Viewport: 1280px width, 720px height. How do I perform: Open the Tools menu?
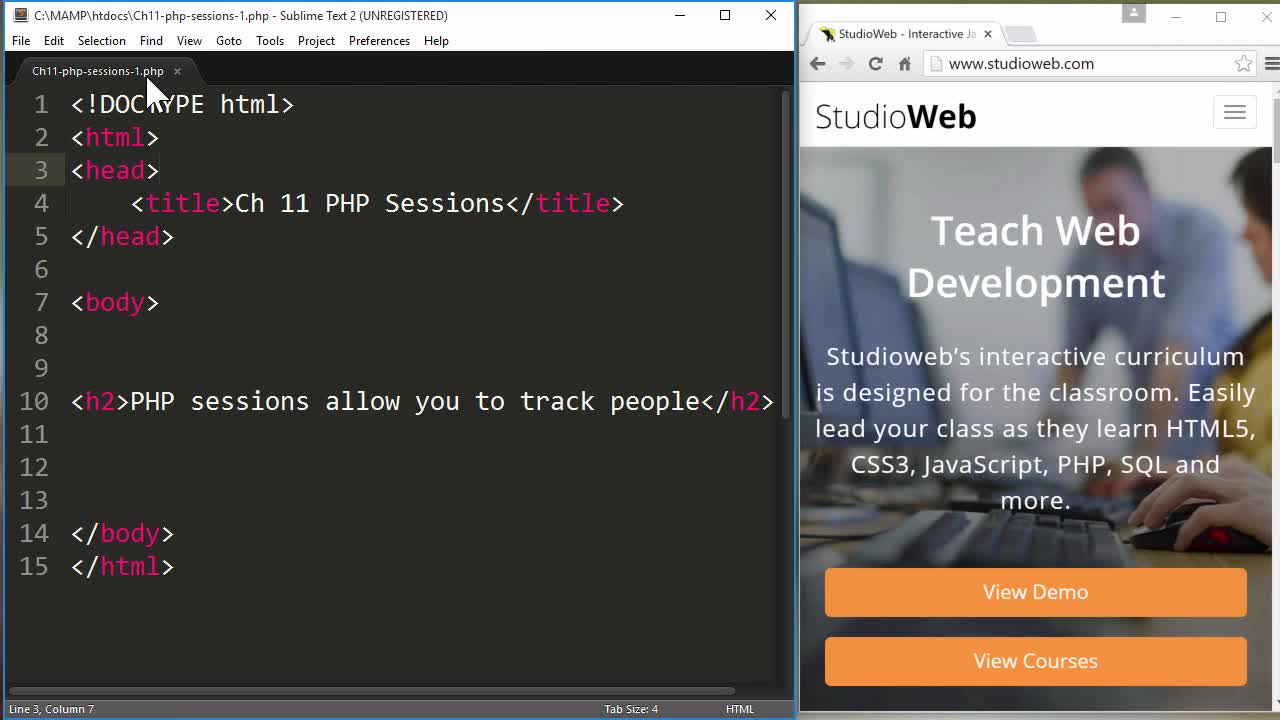point(270,41)
